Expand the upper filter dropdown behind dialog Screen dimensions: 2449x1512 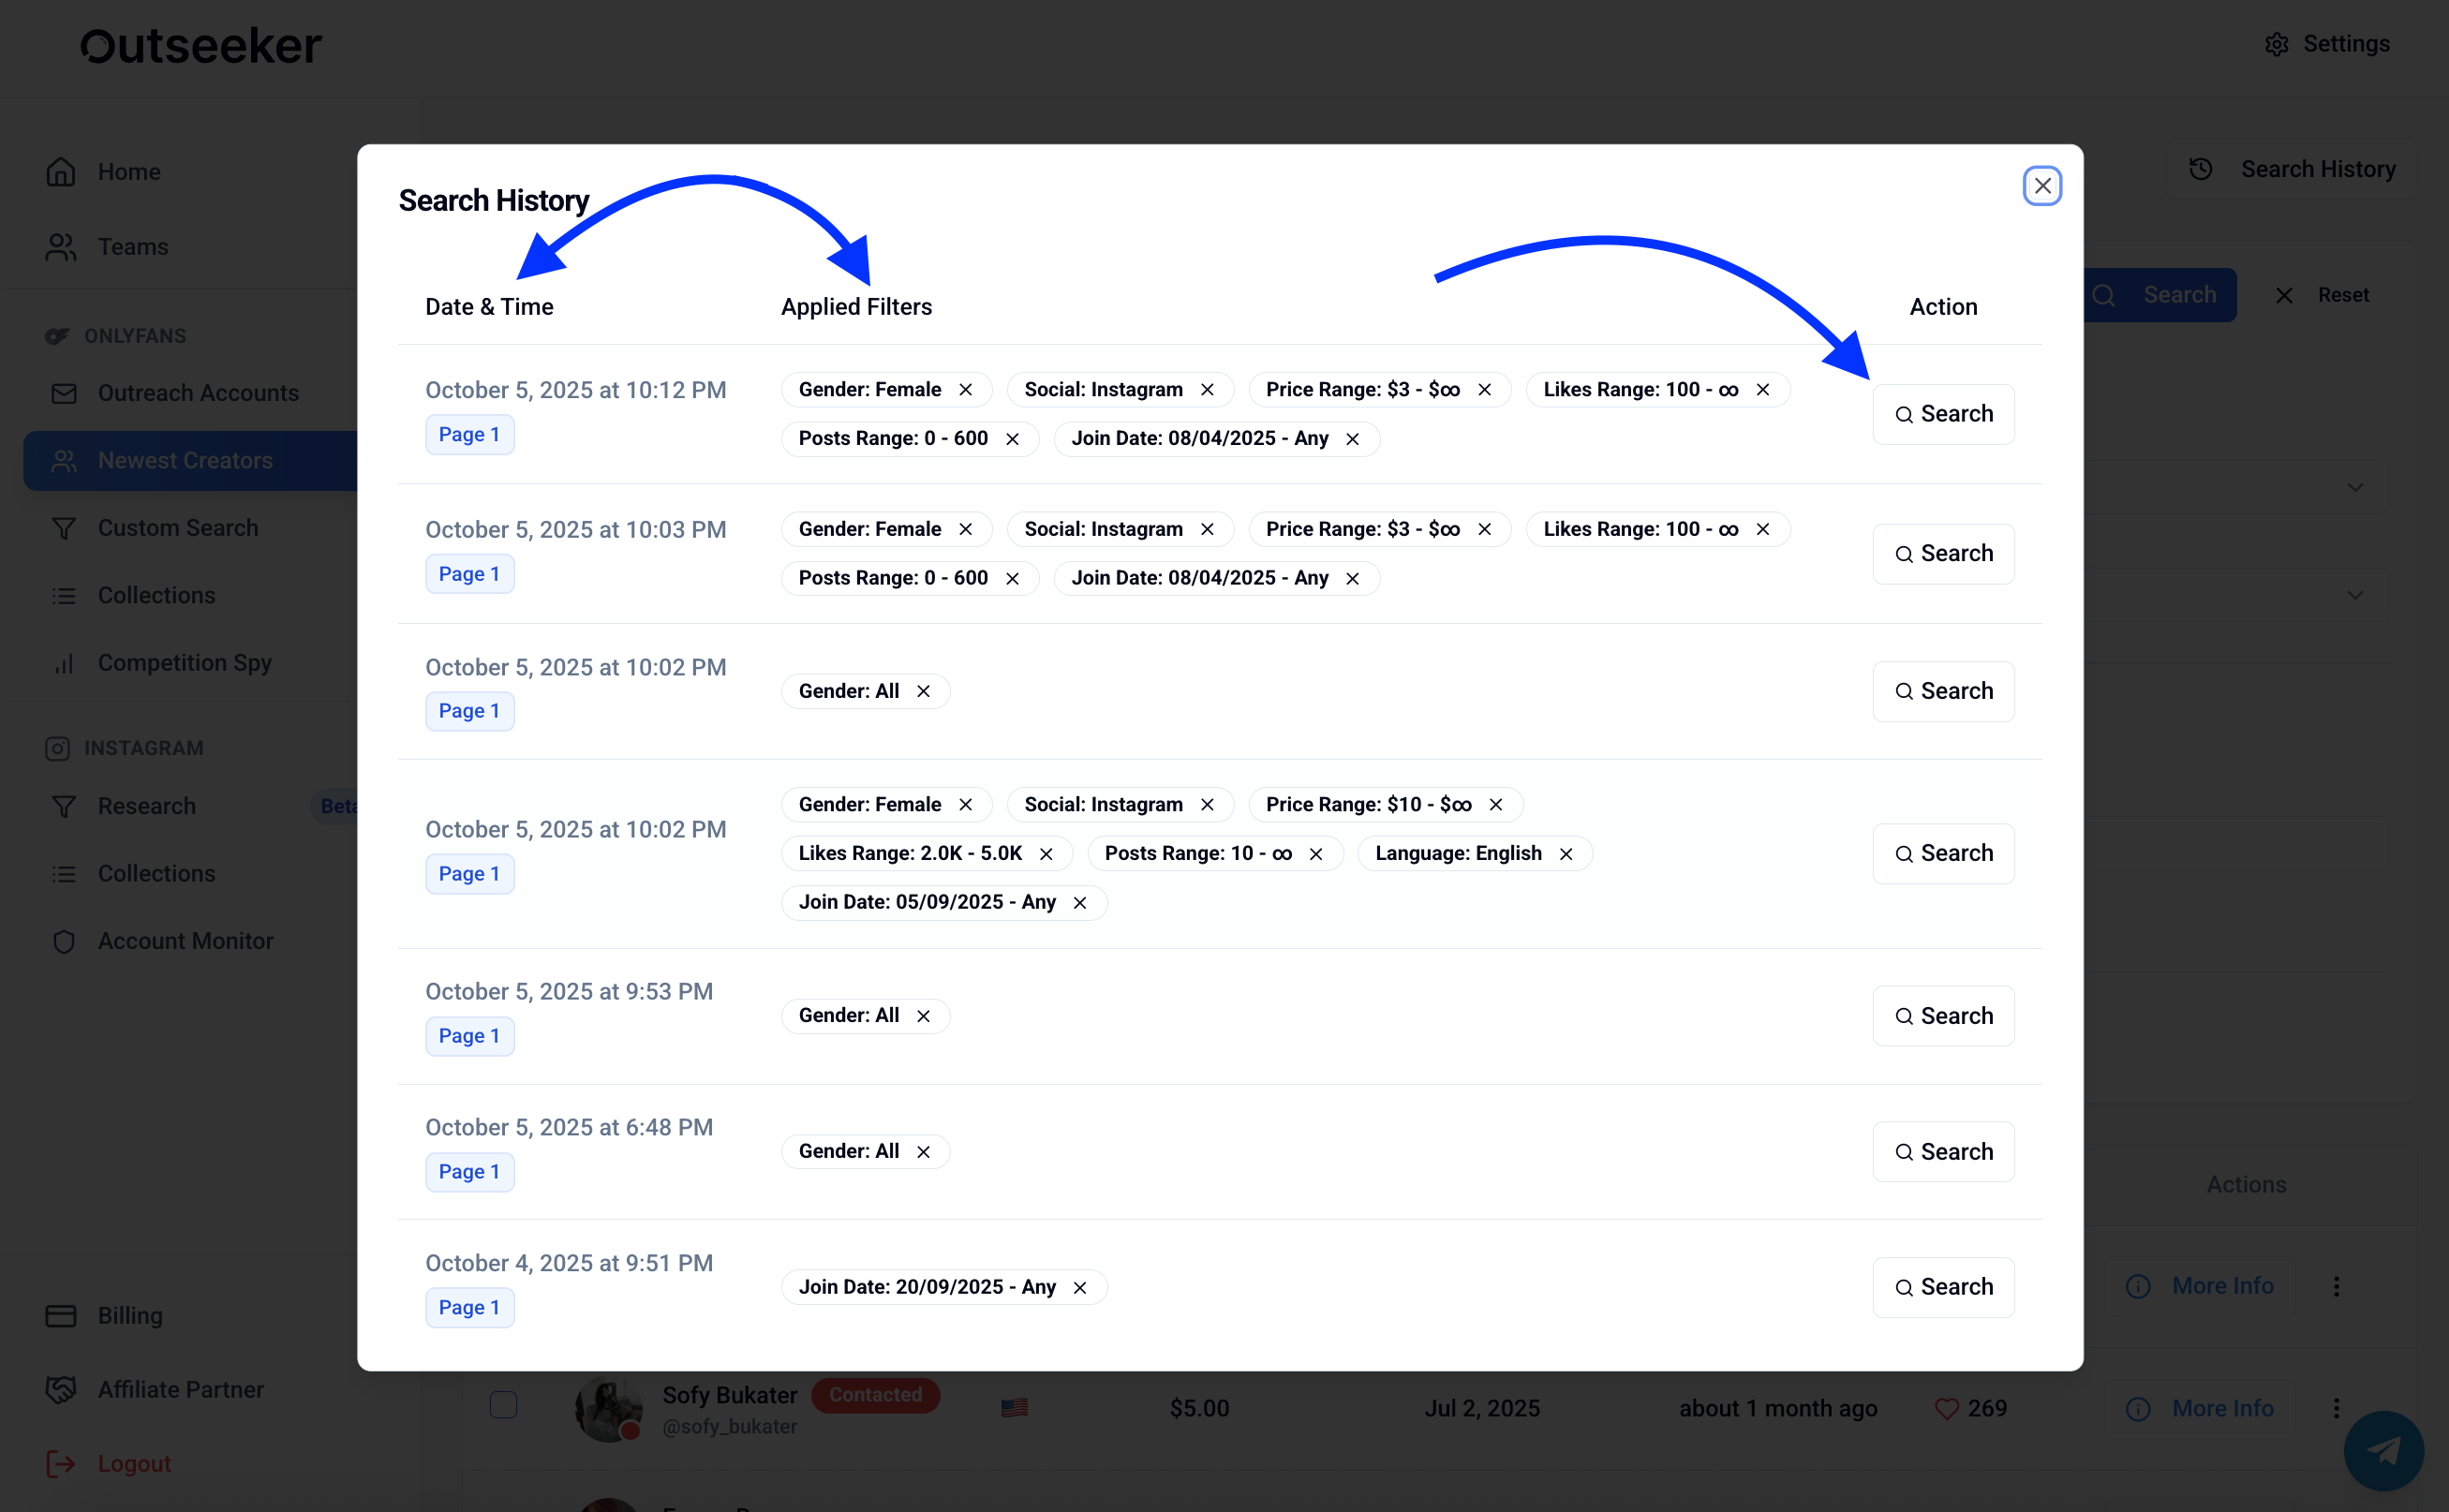(x=2356, y=488)
